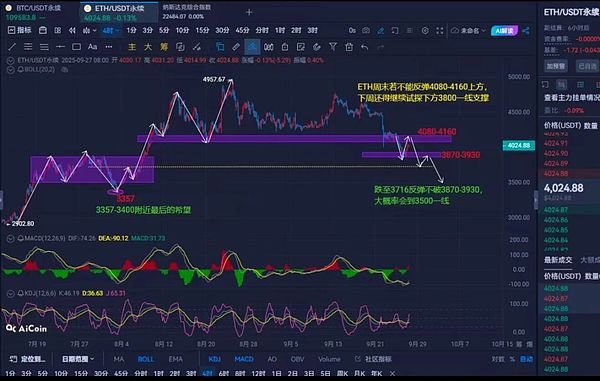Click the 大 indicator button
This screenshot has height=381, width=600.
tap(148, 47)
